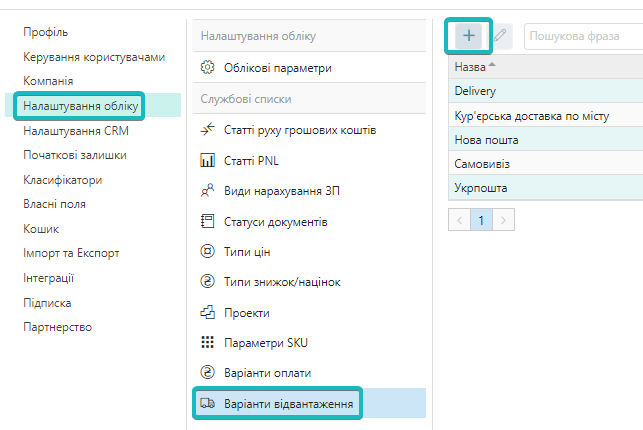The width and height of the screenshot is (643, 430).
Task: Select page 1 in pagination
Action: tap(482, 219)
